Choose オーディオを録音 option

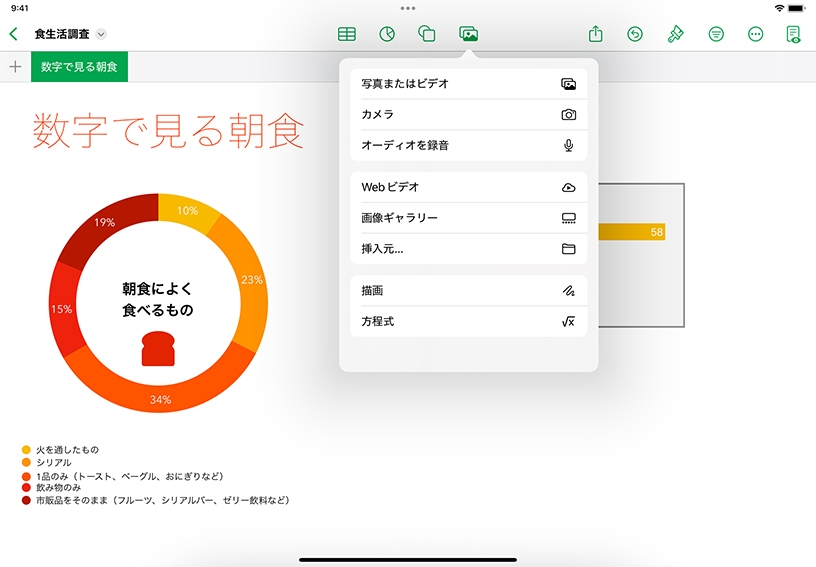[x=468, y=145]
